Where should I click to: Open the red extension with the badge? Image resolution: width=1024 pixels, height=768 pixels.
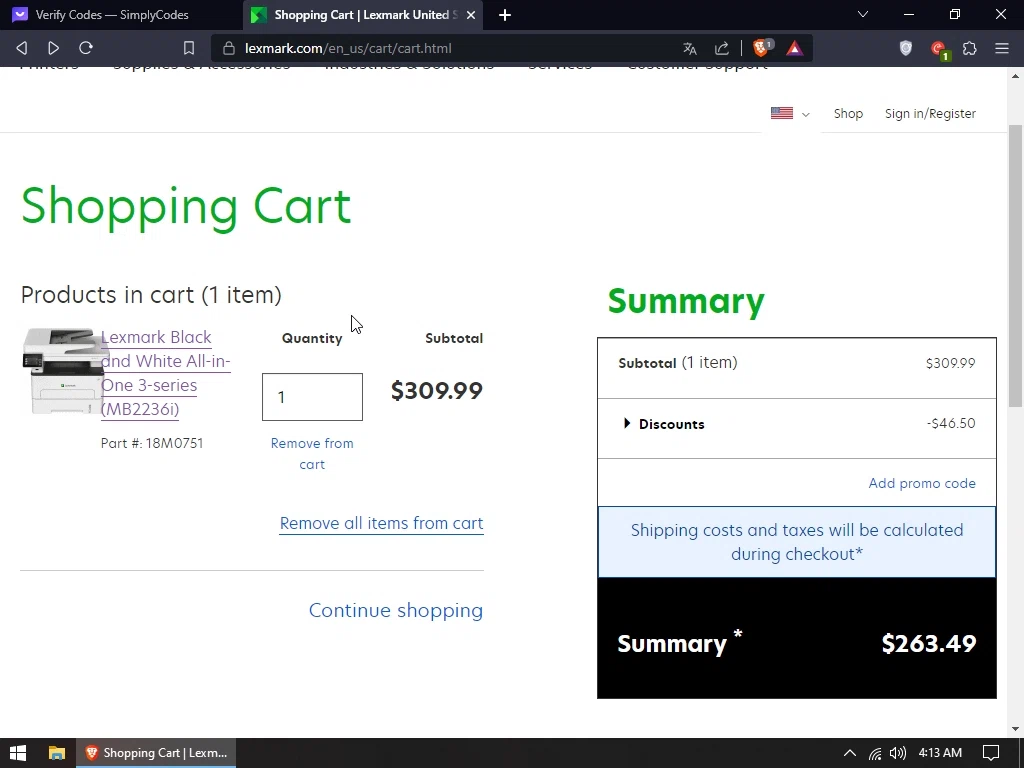coord(939,50)
